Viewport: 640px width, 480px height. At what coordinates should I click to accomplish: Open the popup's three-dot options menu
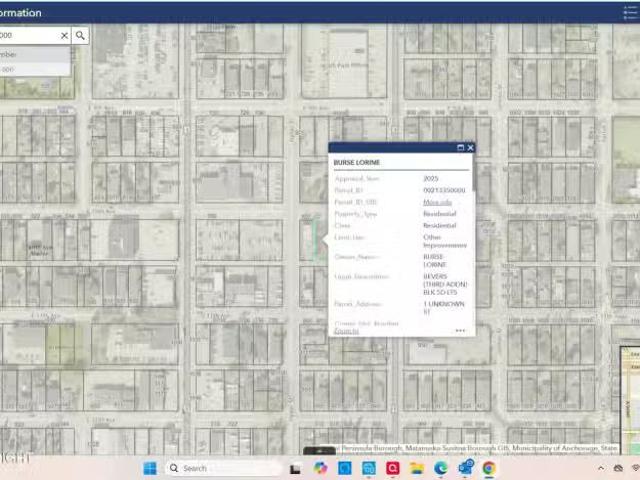click(x=460, y=330)
